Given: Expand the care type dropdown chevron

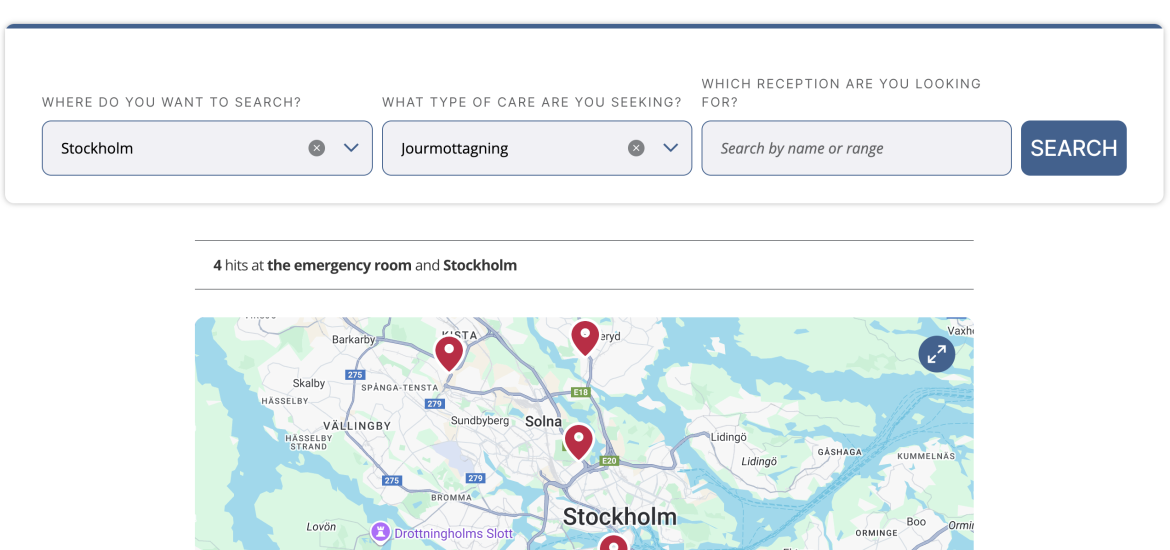Looking at the screenshot, I should pyautogui.click(x=671, y=148).
